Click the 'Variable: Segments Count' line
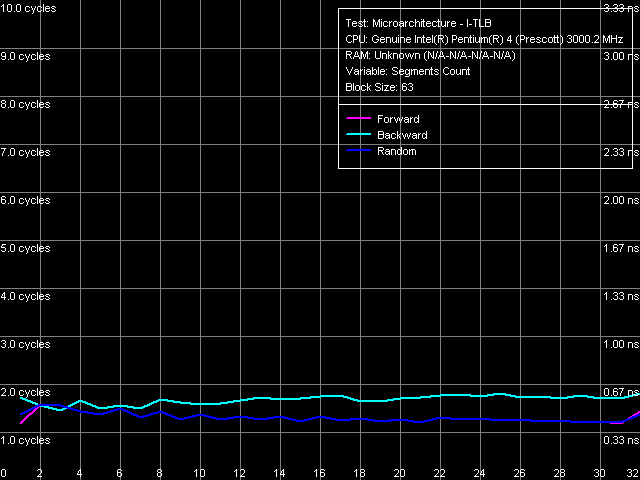Viewport: 640px width, 480px height. 408,72
